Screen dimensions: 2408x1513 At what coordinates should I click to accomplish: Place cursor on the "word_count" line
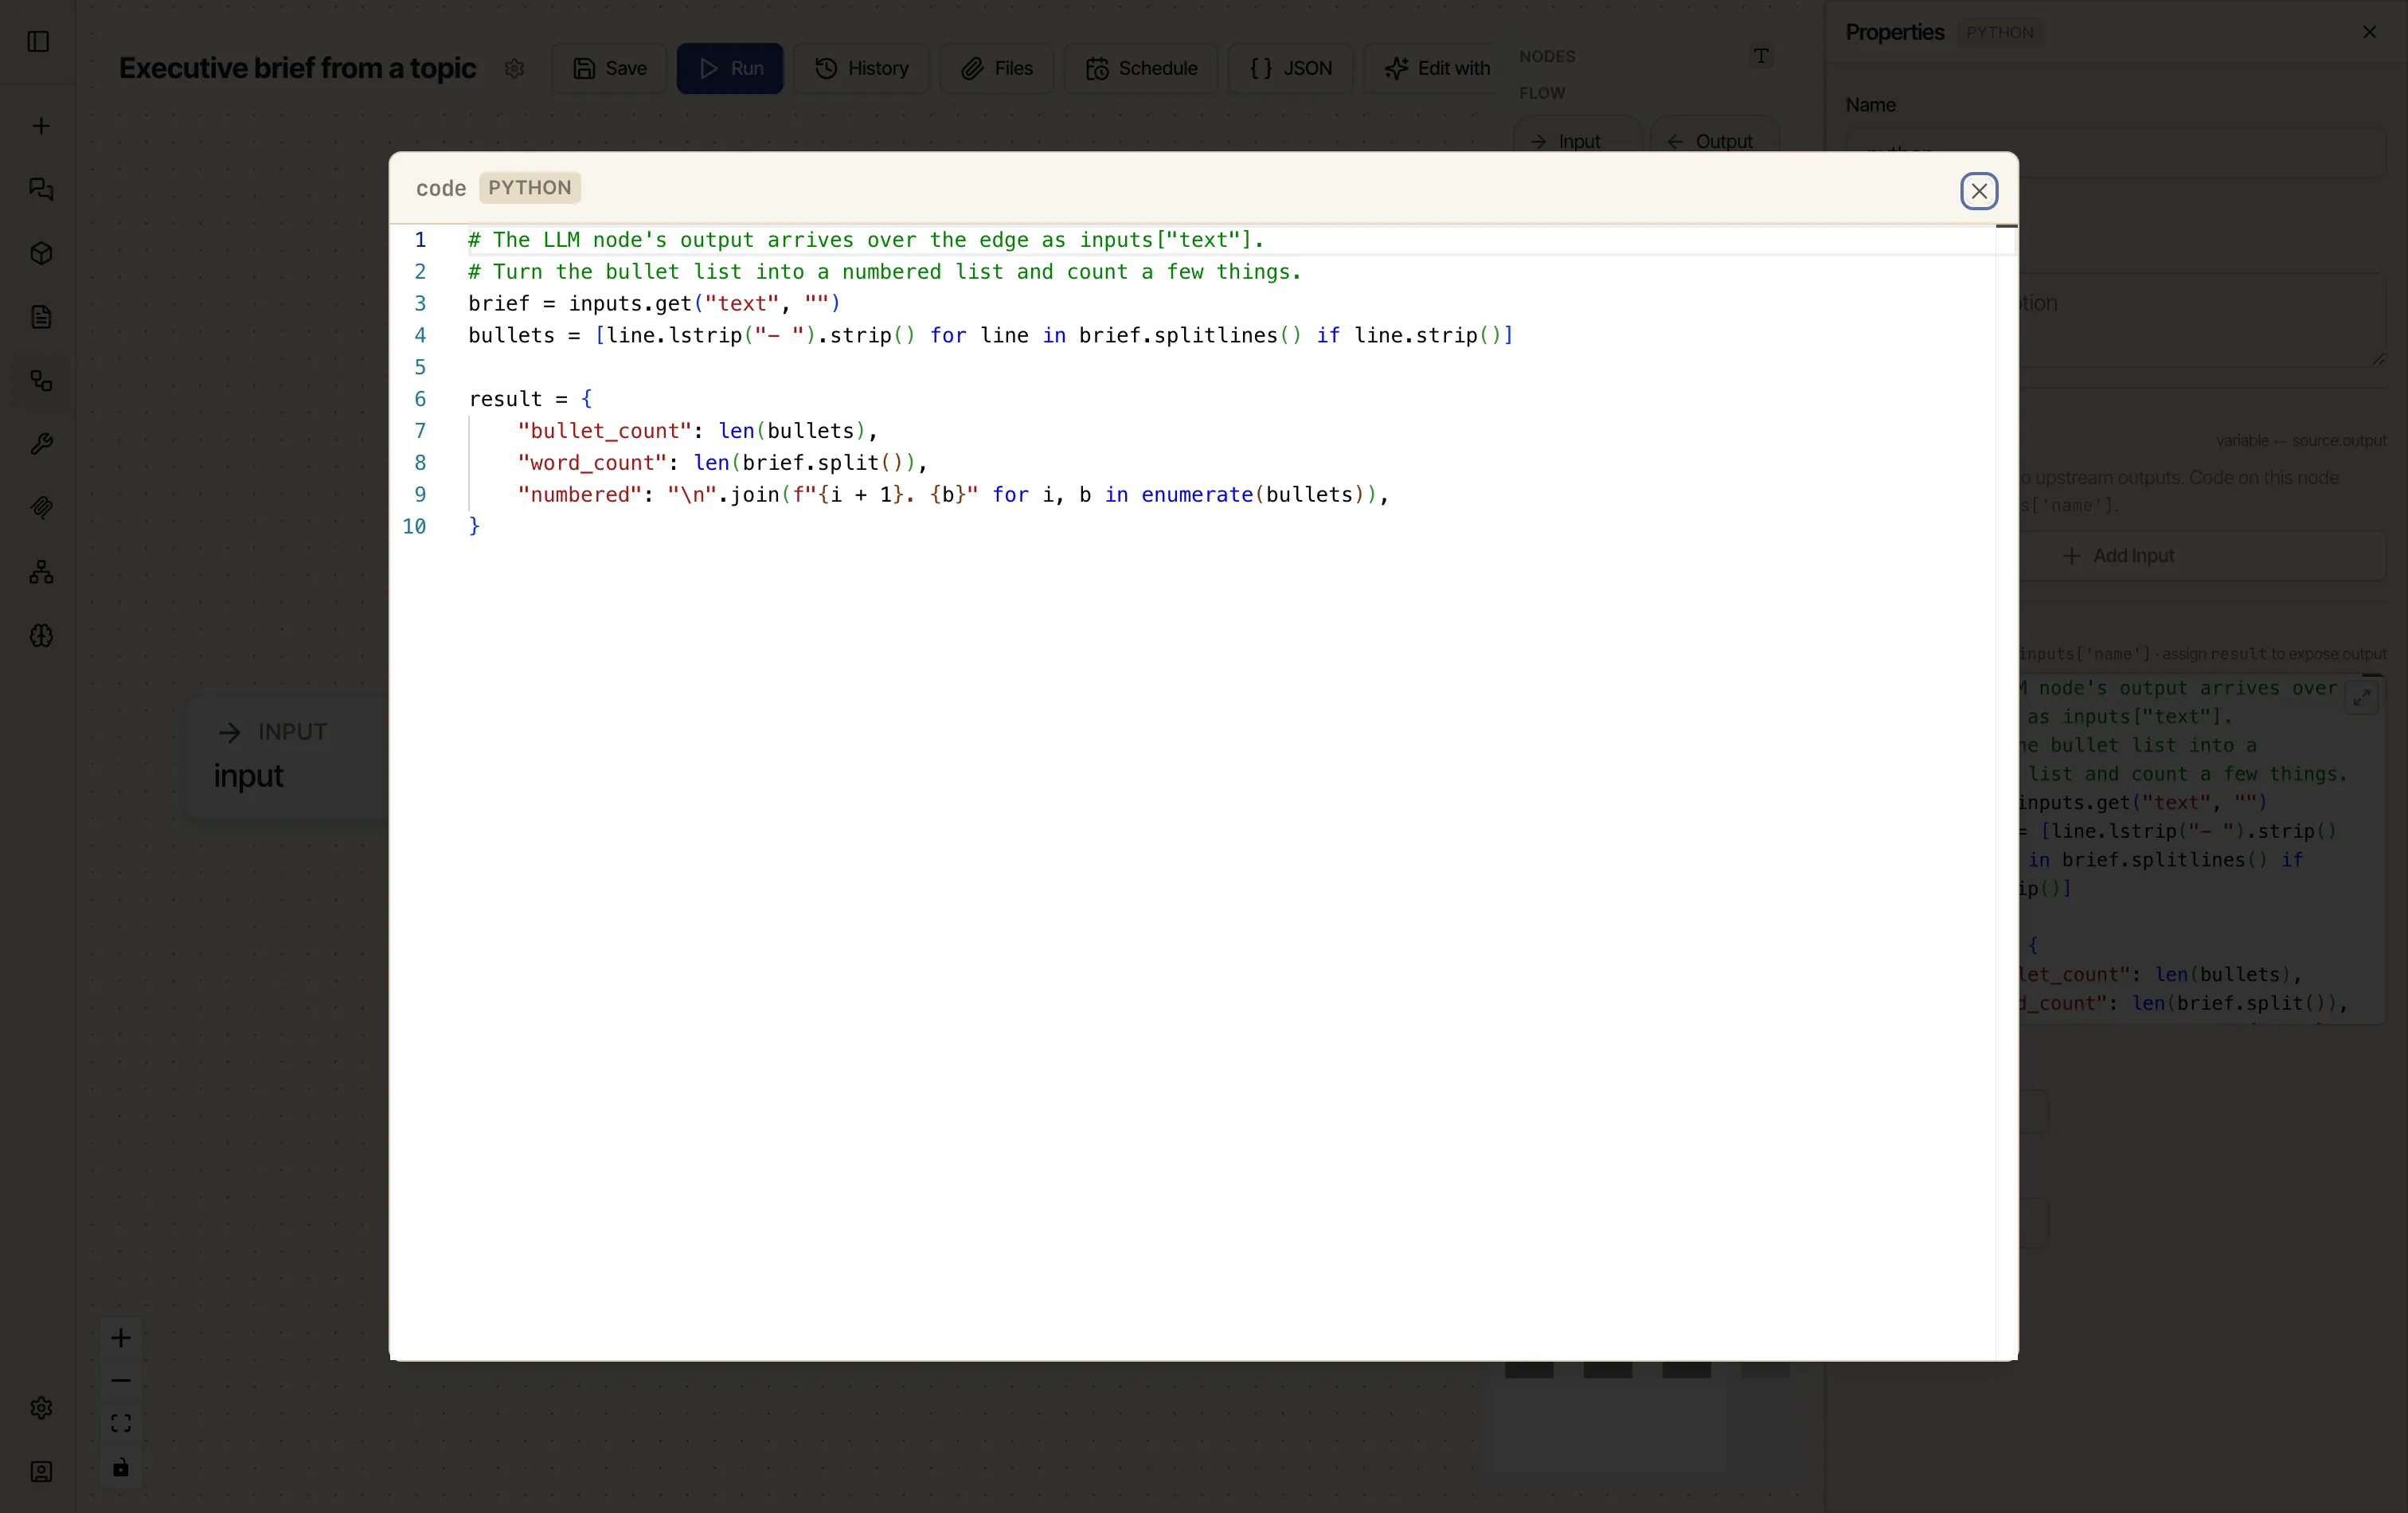point(722,463)
